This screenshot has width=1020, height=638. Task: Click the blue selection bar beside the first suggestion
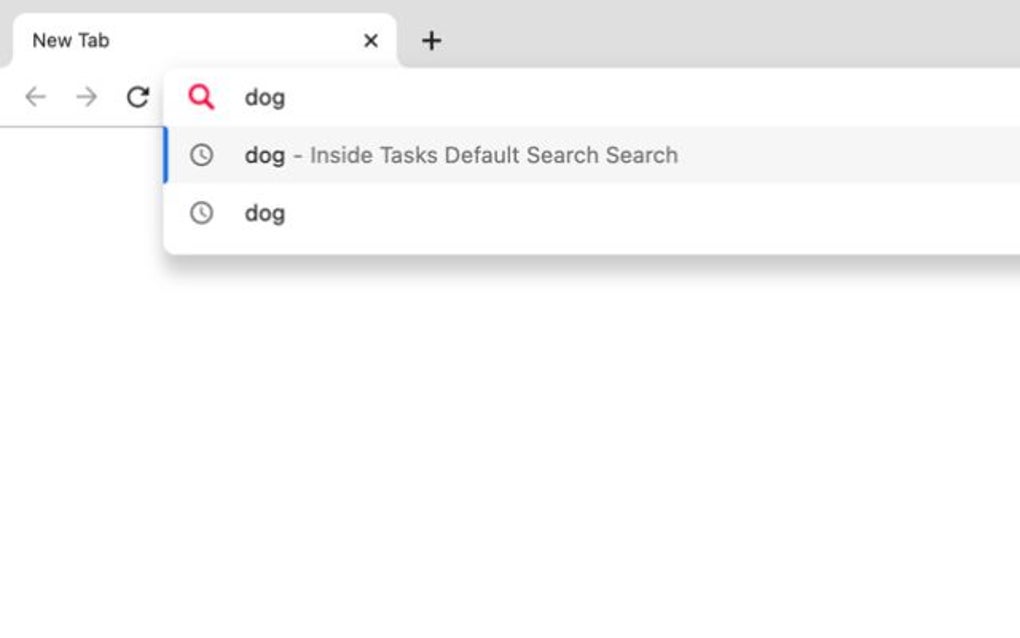click(167, 156)
